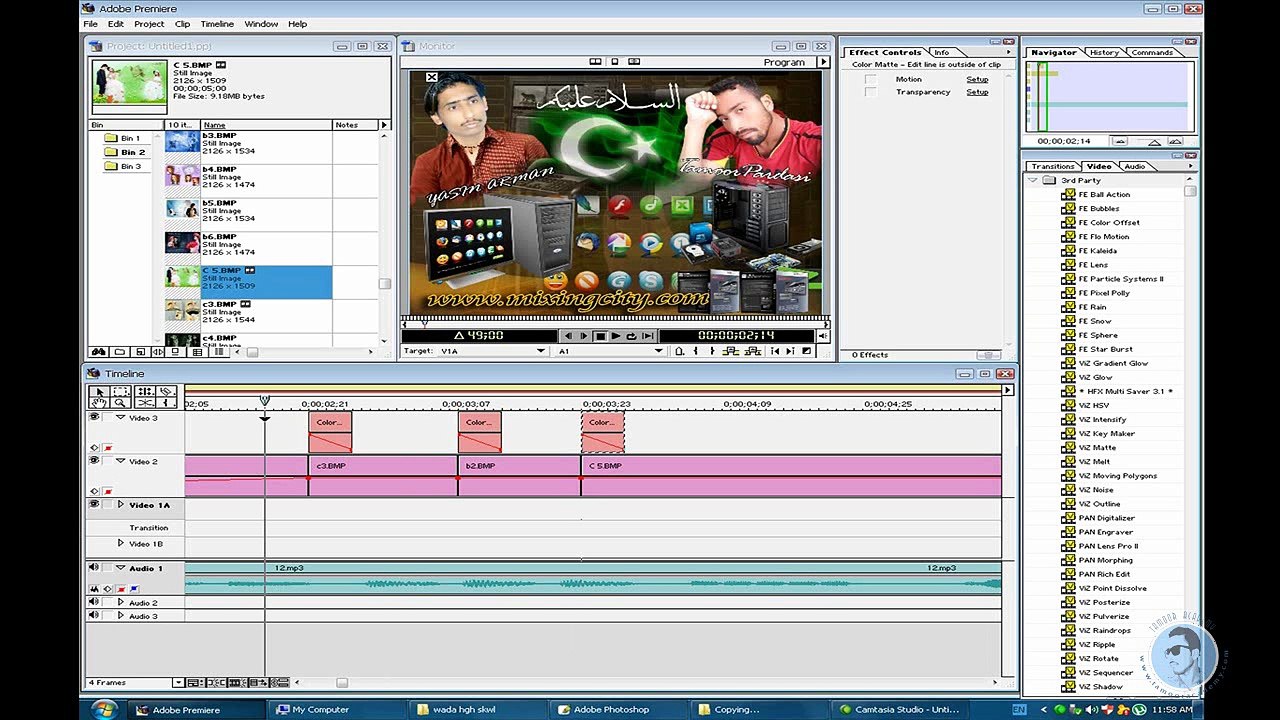This screenshot has width=1280, height=720.
Task: Click the Find binoculars icon in Project window
Action: click(99, 352)
